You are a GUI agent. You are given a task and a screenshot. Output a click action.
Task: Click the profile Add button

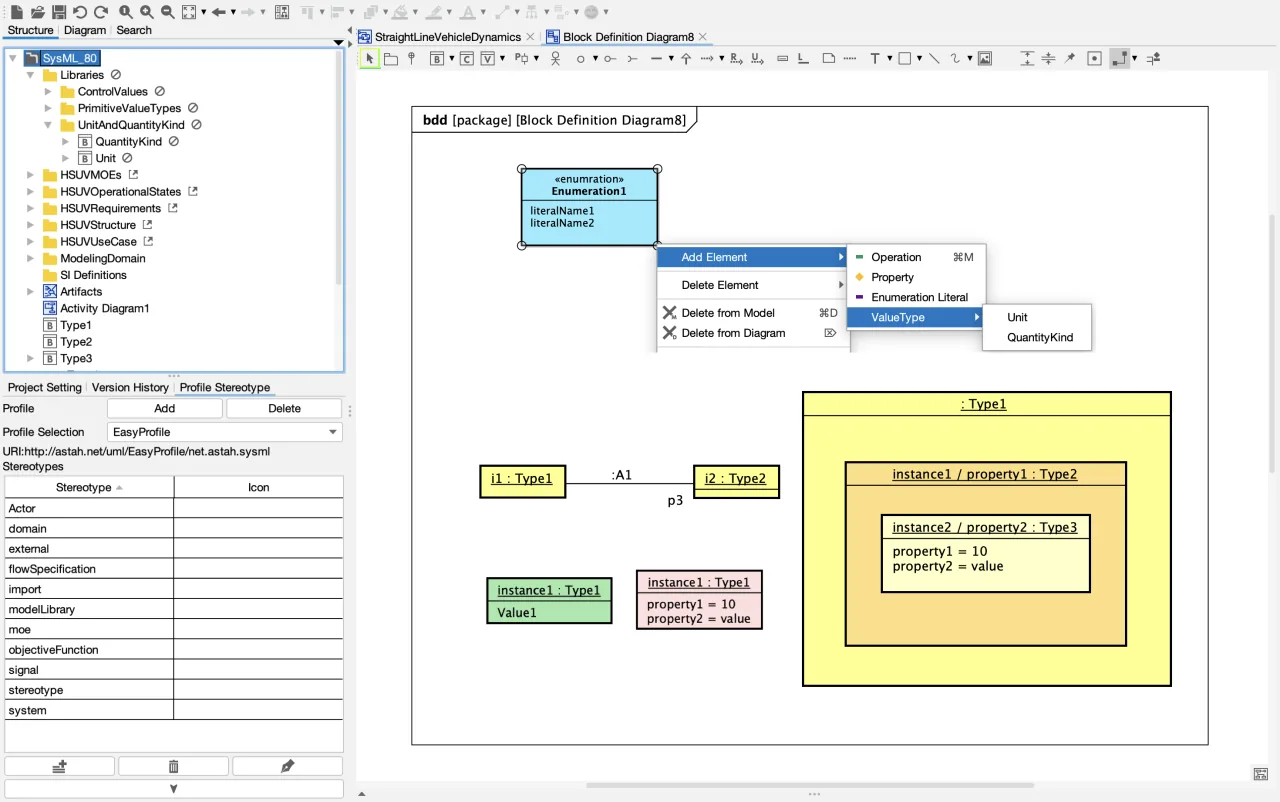[x=165, y=408]
